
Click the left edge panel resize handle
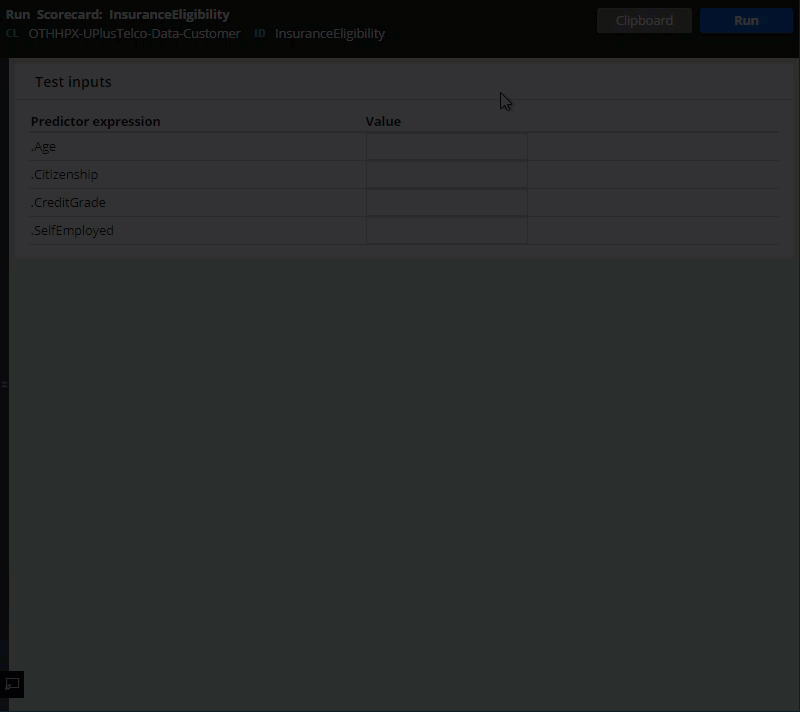pyautogui.click(x=4, y=384)
